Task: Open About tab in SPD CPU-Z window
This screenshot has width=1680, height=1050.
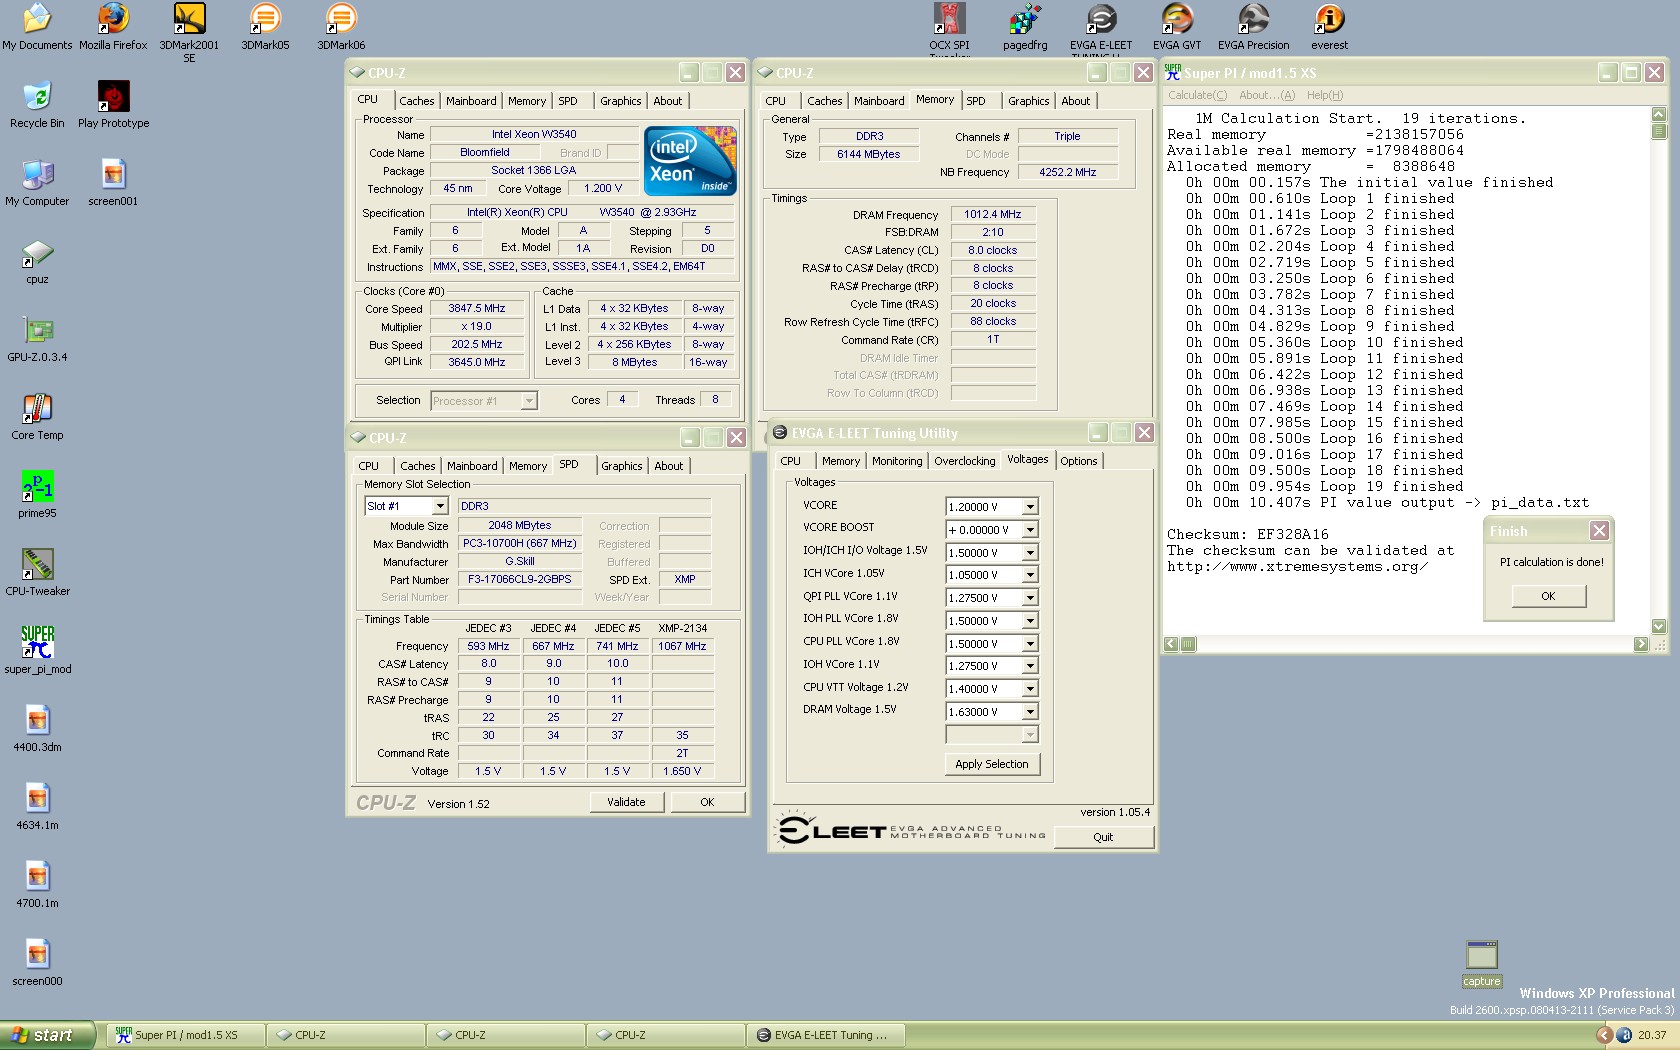Action: click(x=669, y=466)
